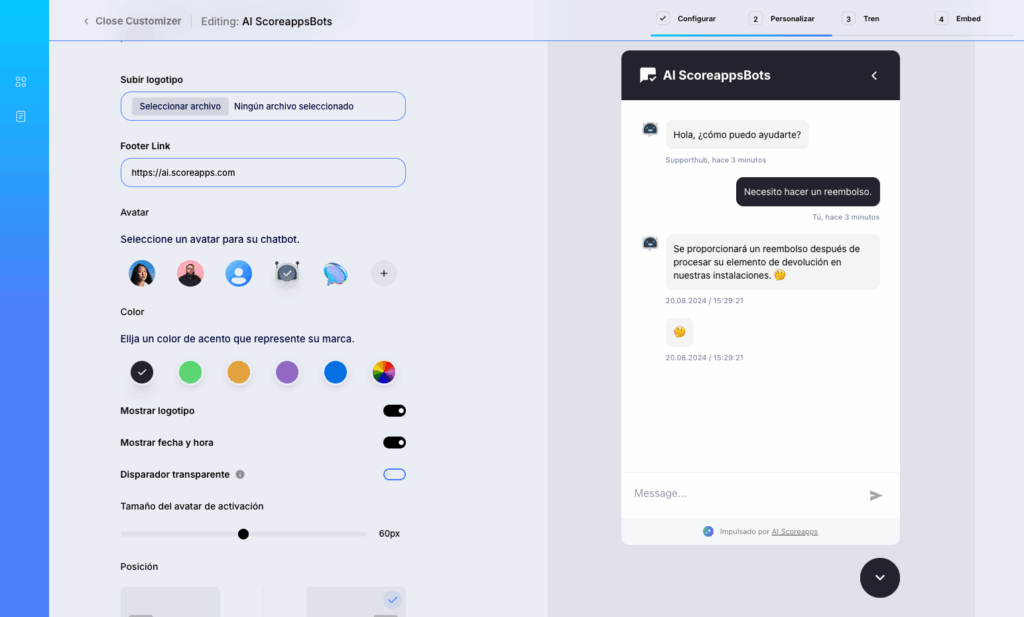Toggle Mostrar fecha y hora switch
The image size is (1024, 617).
(394, 443)
